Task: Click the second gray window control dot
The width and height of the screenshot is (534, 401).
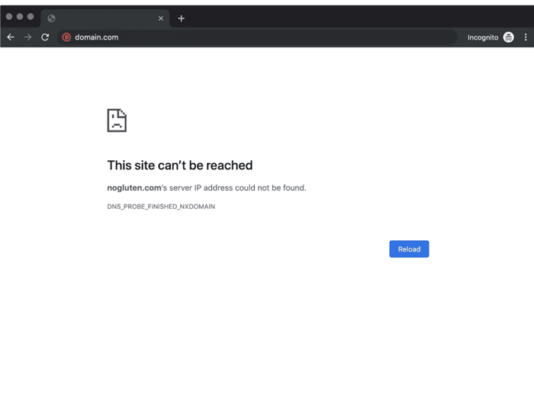Action: (x=20, y=16)
